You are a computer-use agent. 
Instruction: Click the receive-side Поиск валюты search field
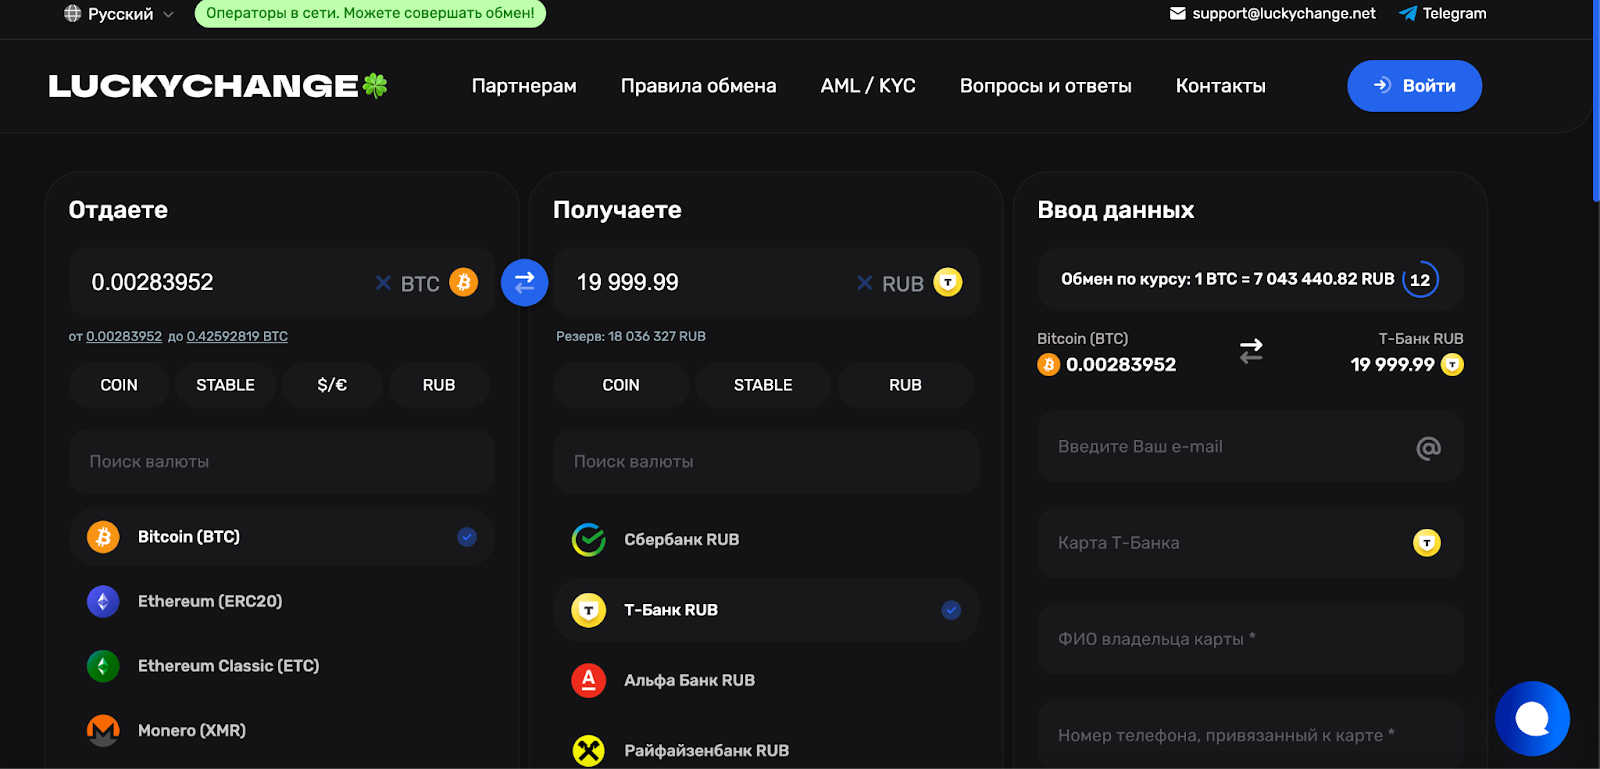tap(766, 462)
